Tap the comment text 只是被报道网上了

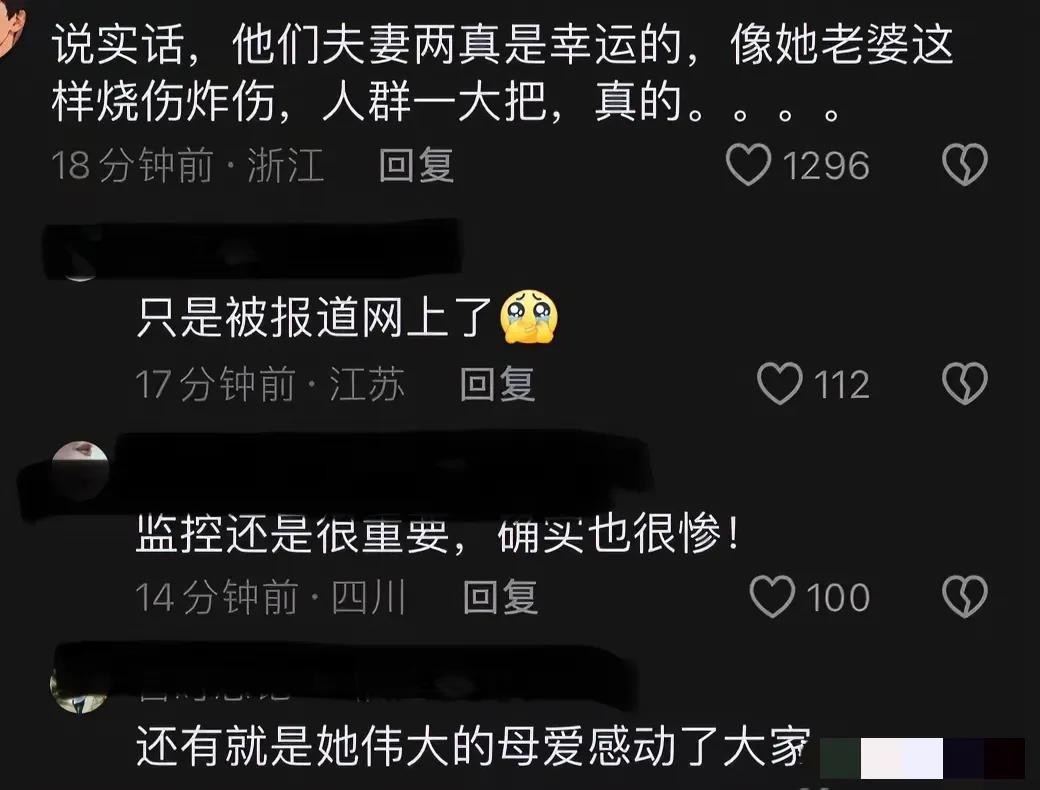tap(314, 318)
